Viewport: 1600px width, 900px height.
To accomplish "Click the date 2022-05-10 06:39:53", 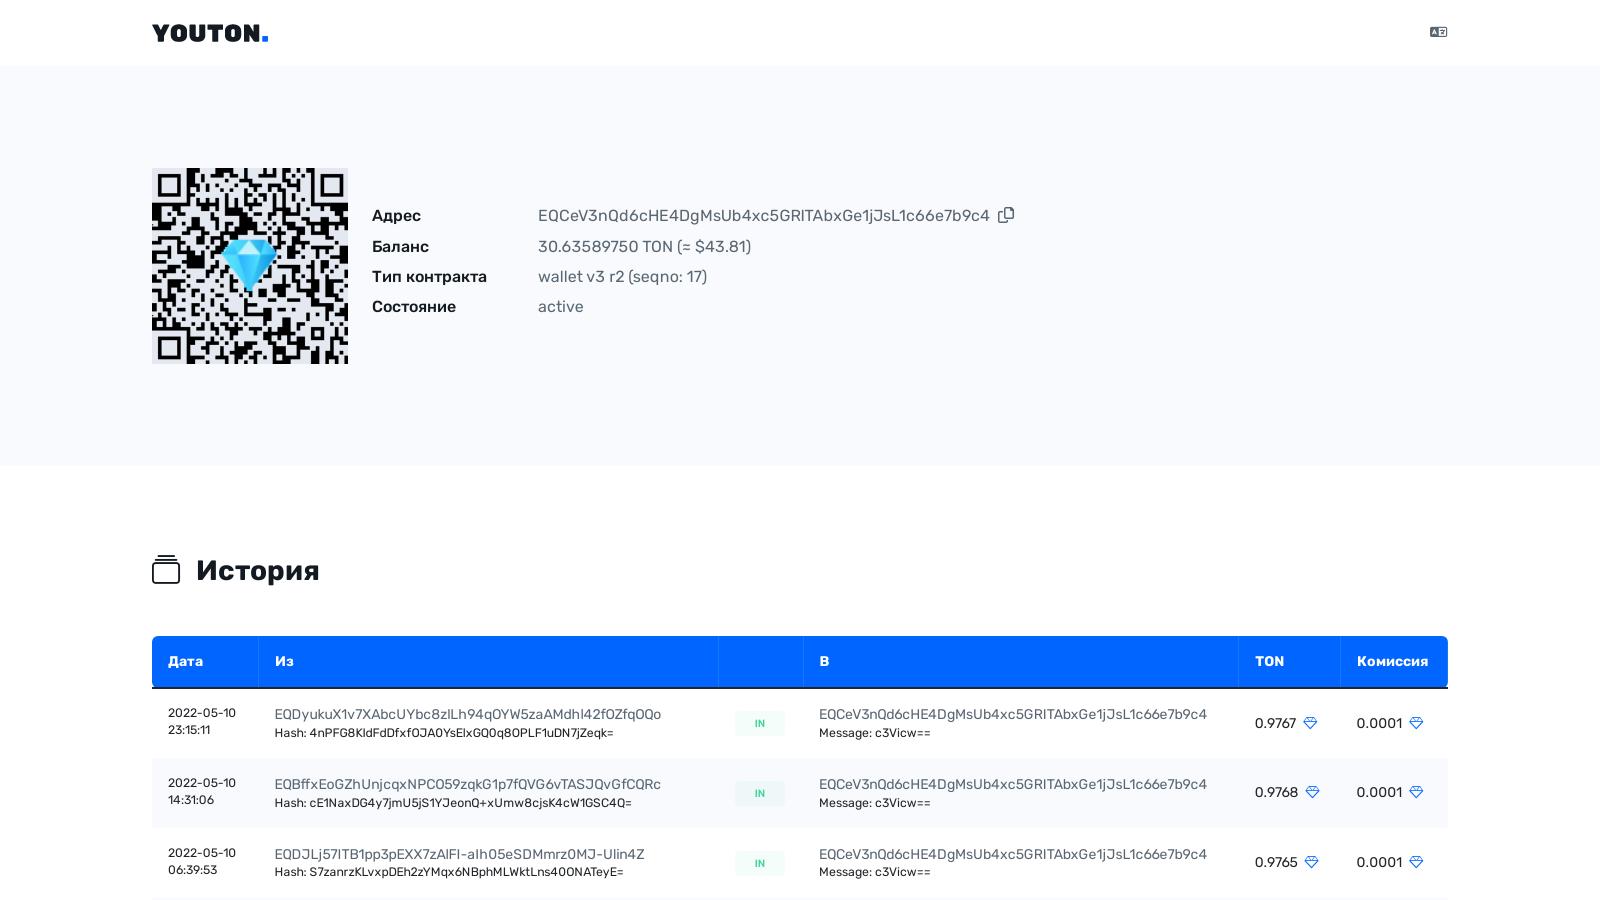I will (x=202, y=862).
